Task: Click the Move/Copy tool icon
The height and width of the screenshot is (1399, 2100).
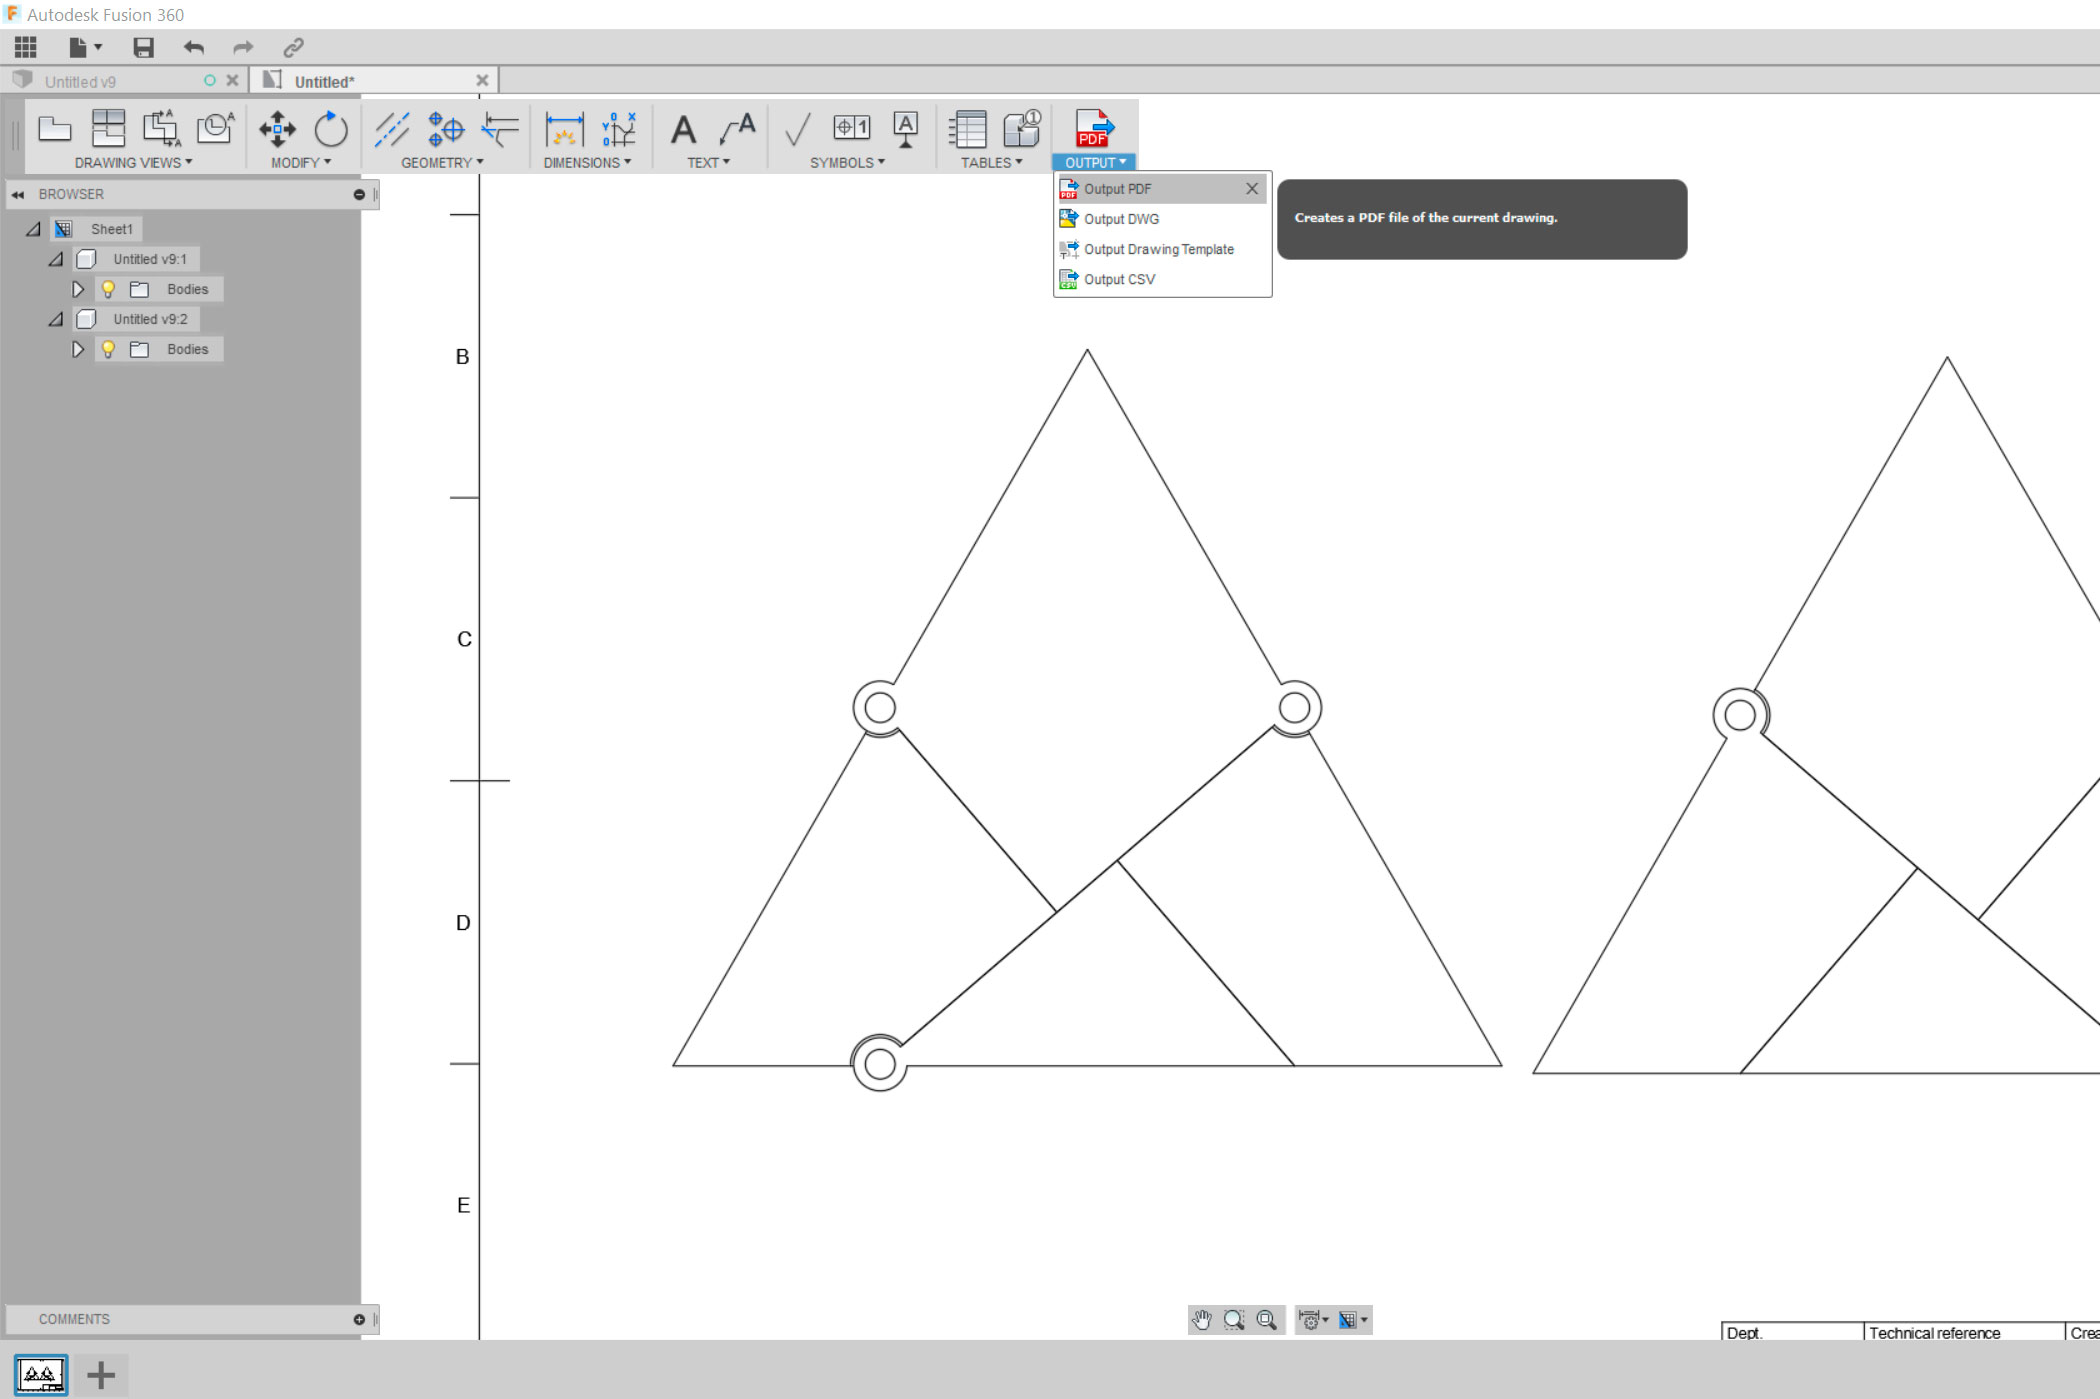Action: click(278, 130)
